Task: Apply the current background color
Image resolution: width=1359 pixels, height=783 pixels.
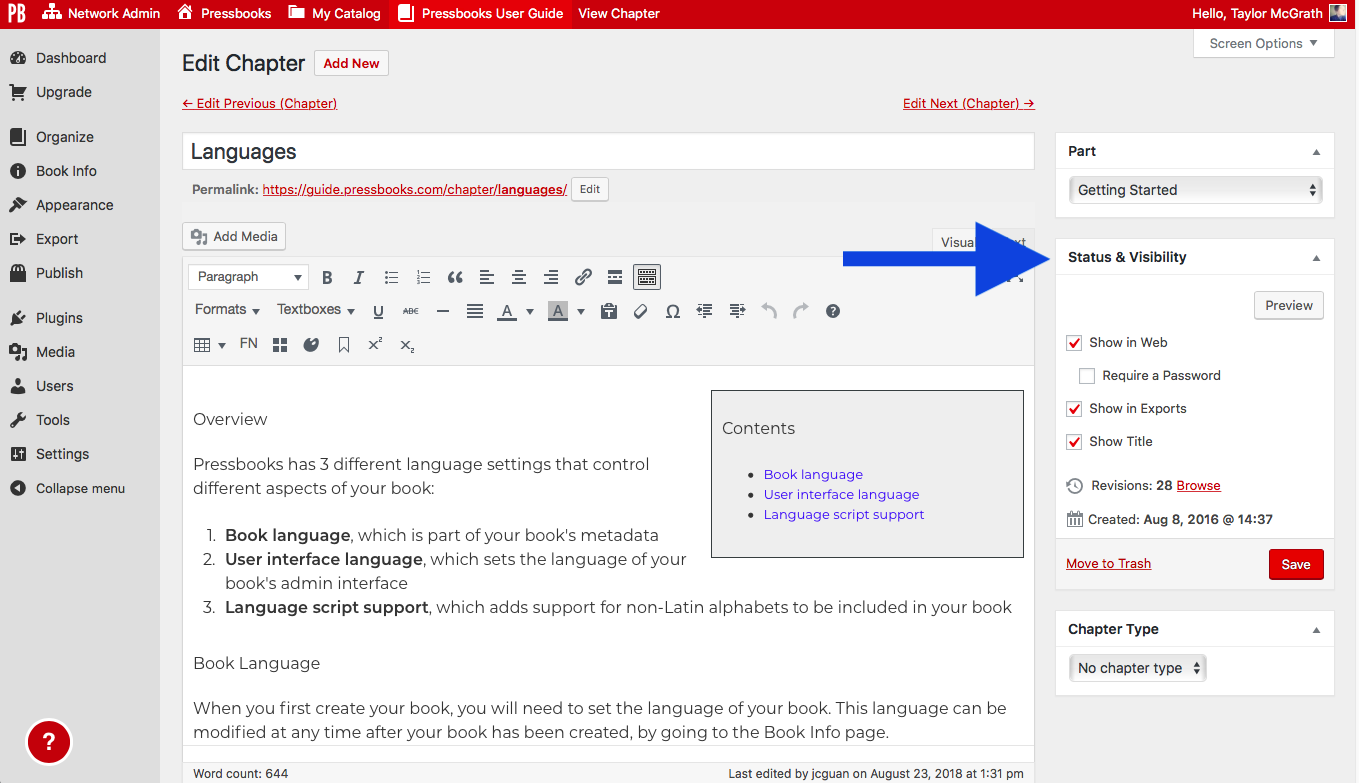Action: (558, 311)
